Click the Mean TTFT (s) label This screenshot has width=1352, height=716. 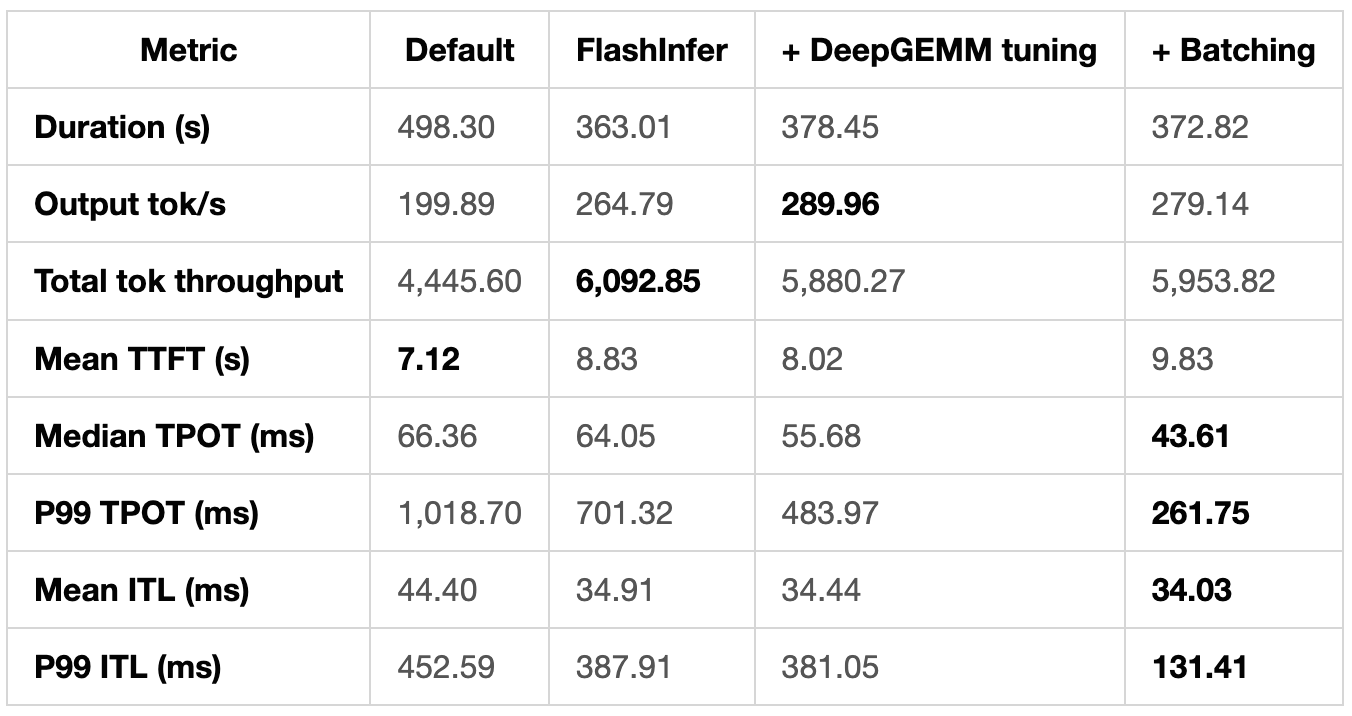tap(140, 358)
